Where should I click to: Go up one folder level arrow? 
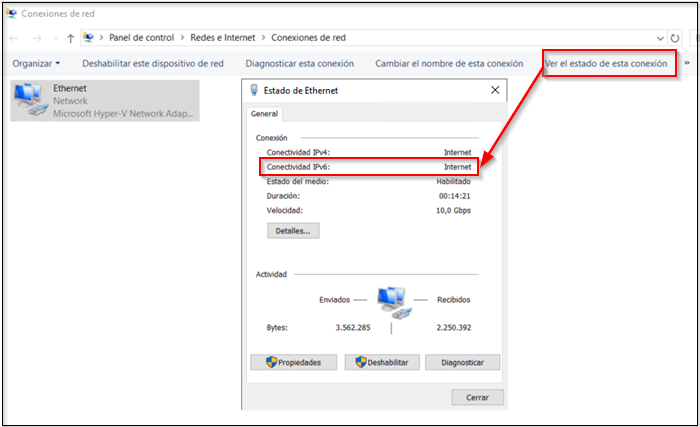(x=70, y=37)
